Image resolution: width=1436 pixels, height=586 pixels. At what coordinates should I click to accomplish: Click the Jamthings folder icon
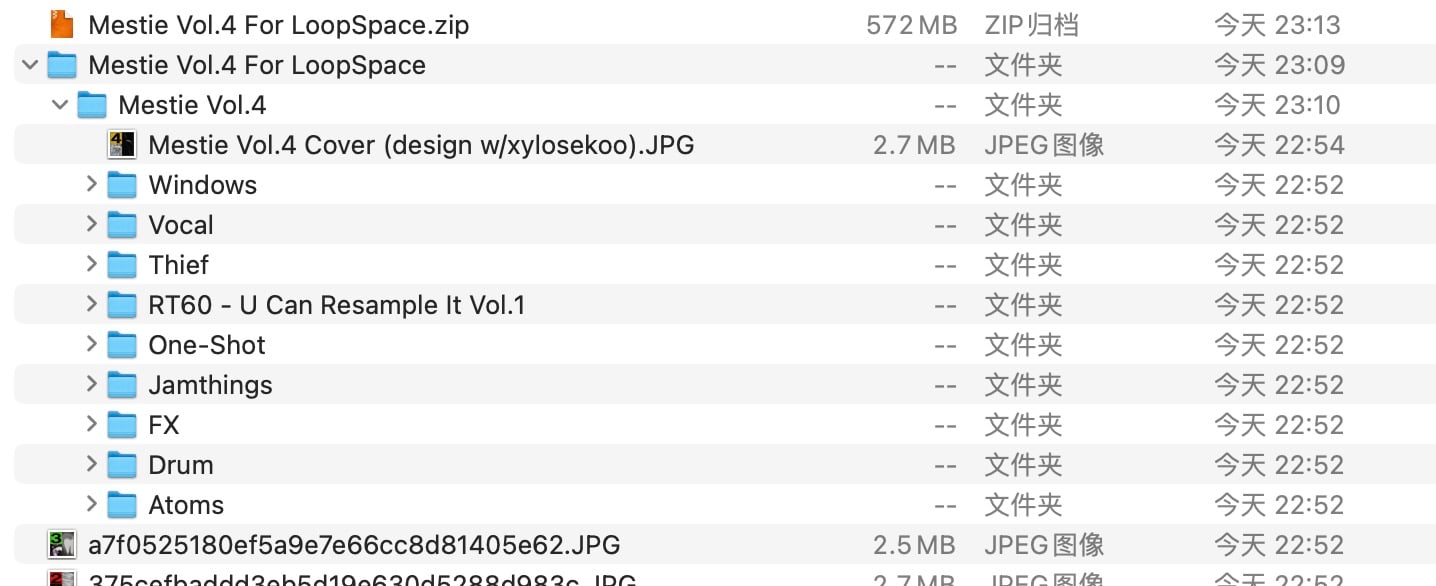pos(122,385)
